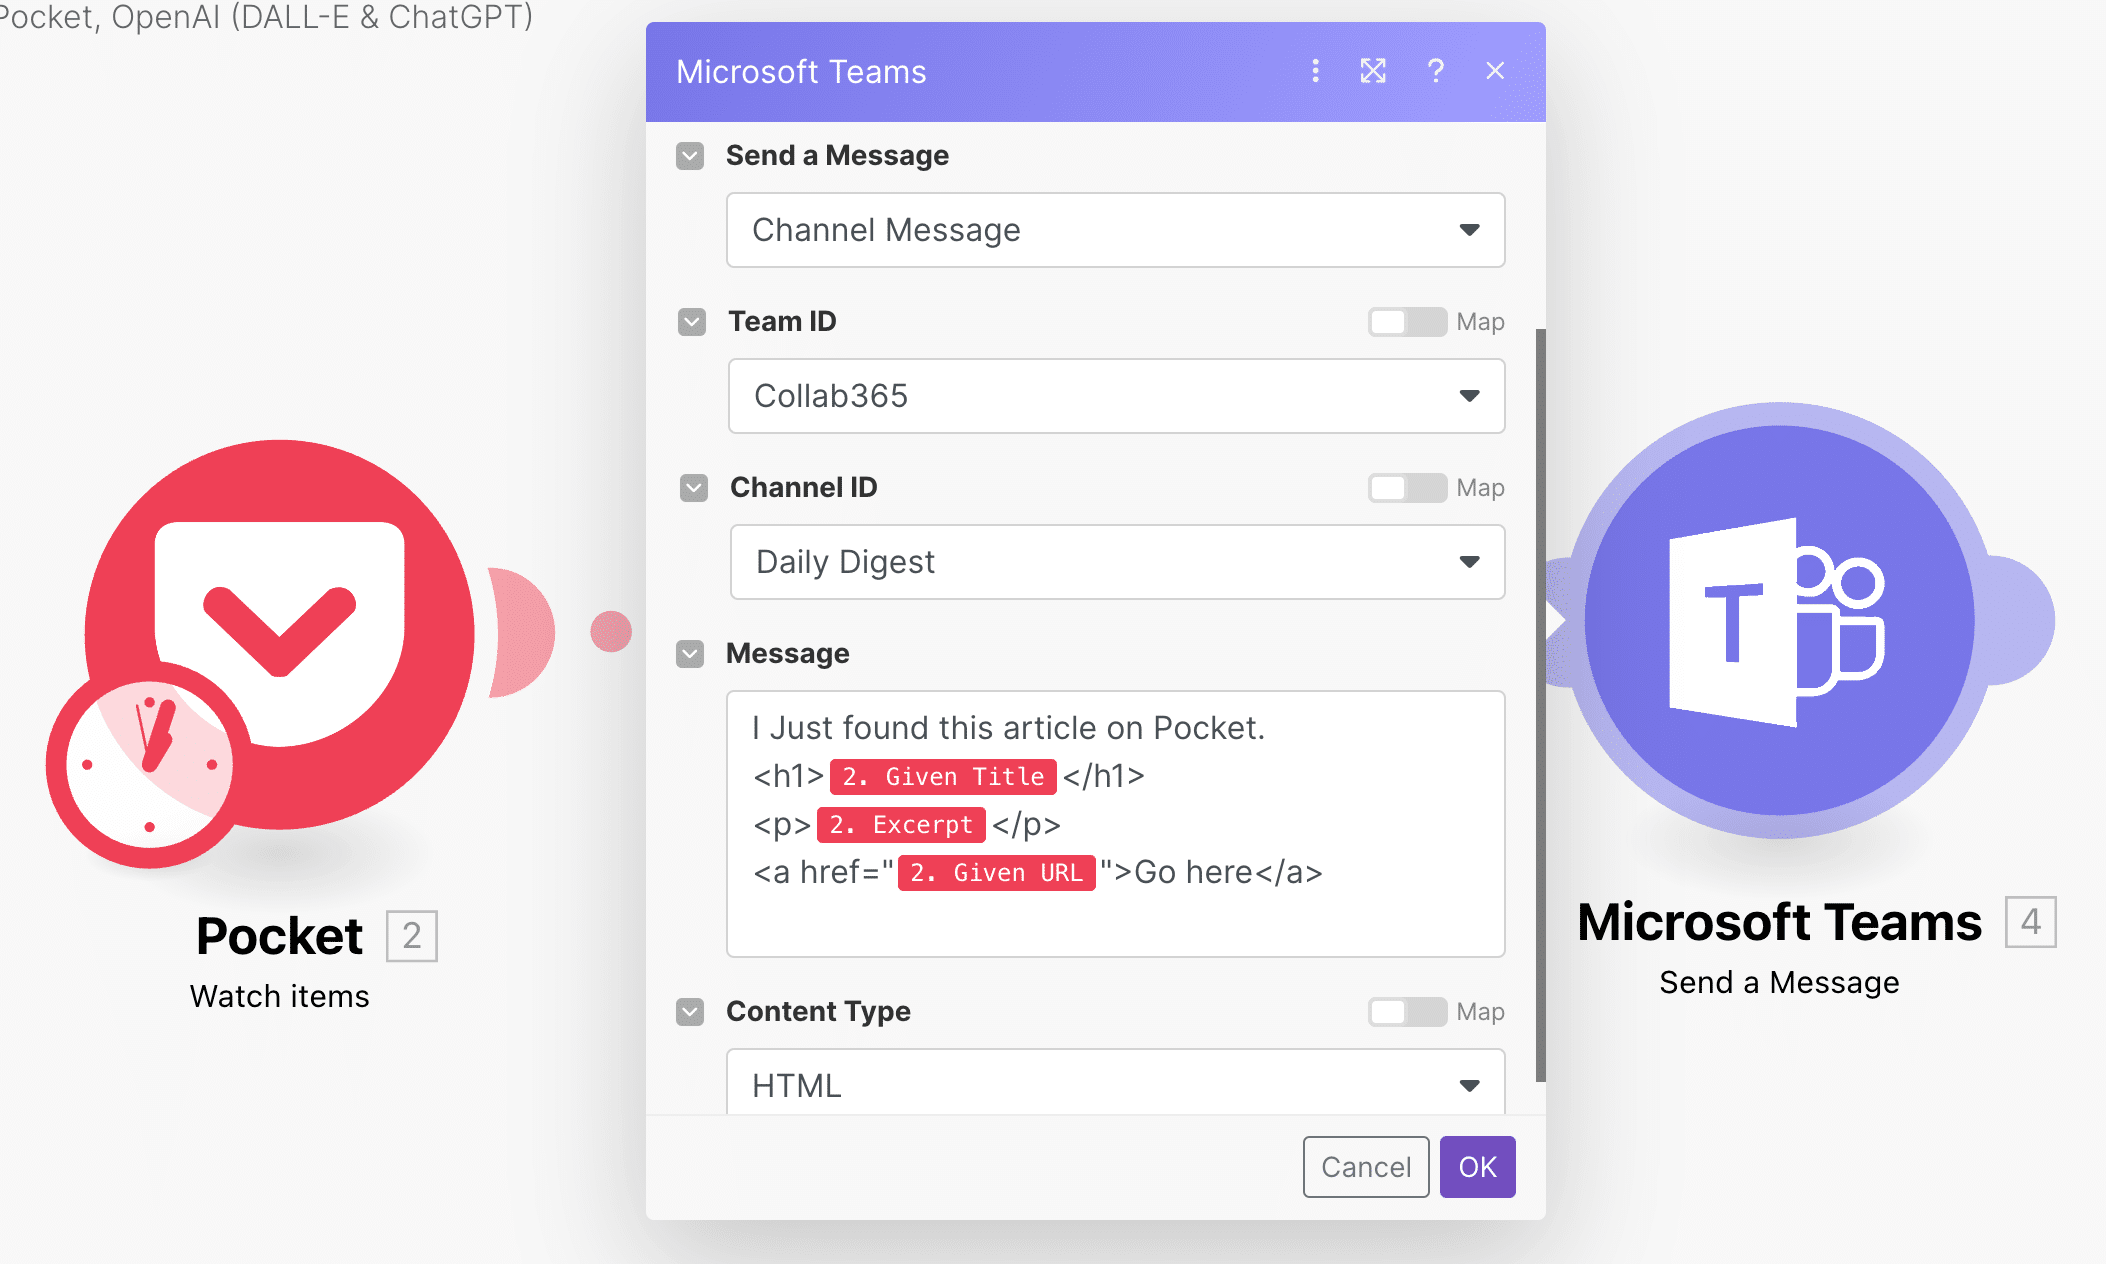The height and width of the screenshot is (1264, 2106).
Task: Toggle the Map switch for Content Type
Action: point(1405,1012)
